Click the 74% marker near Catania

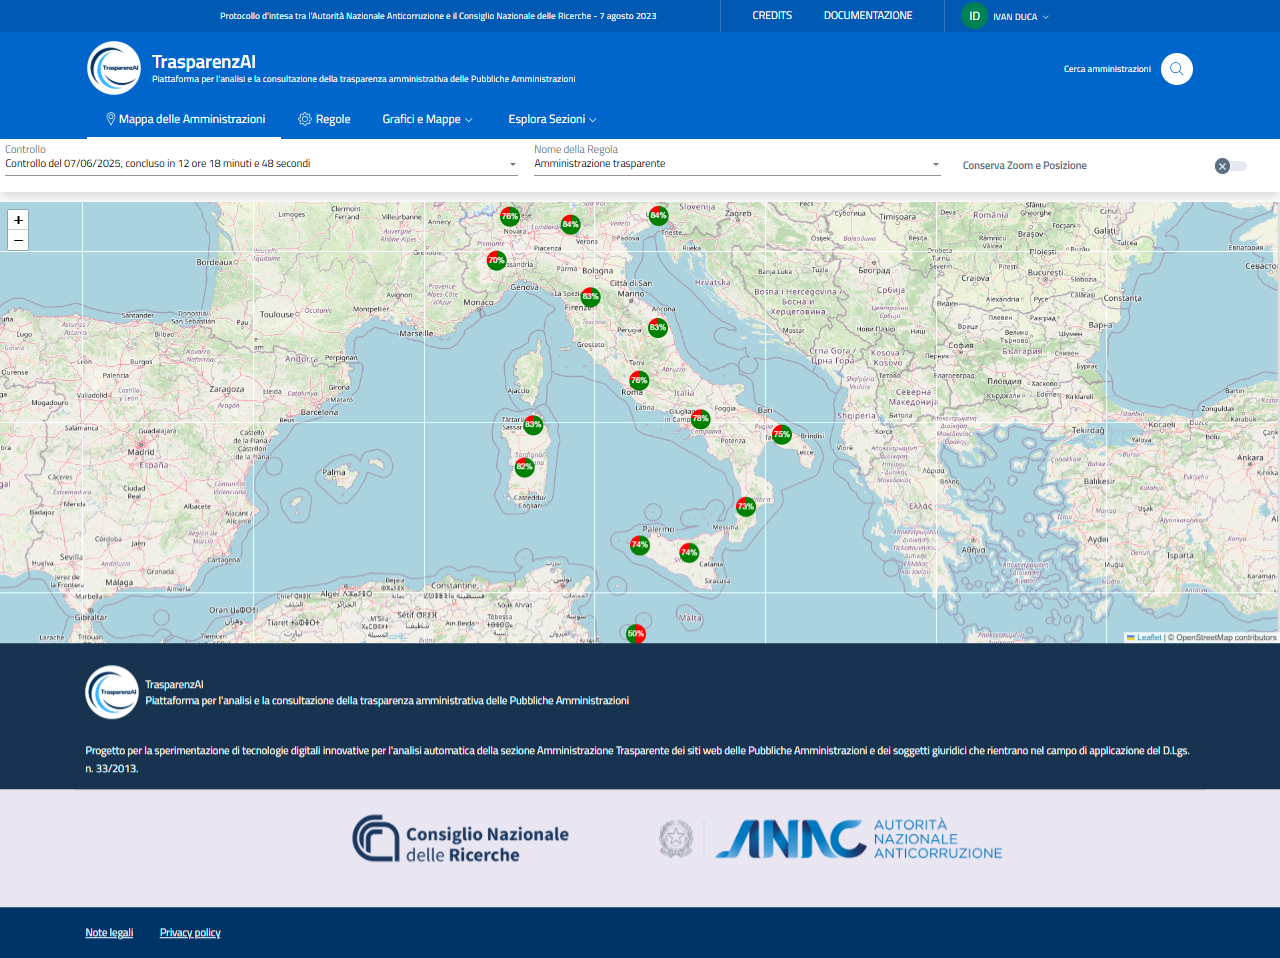point(689,552)
